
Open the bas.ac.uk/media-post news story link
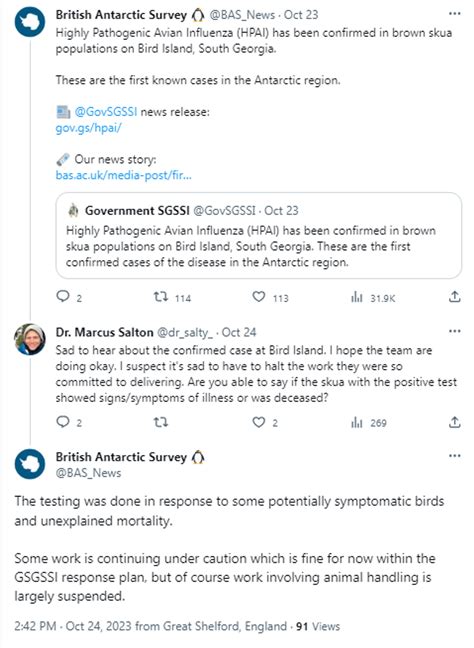pos(124,175)
